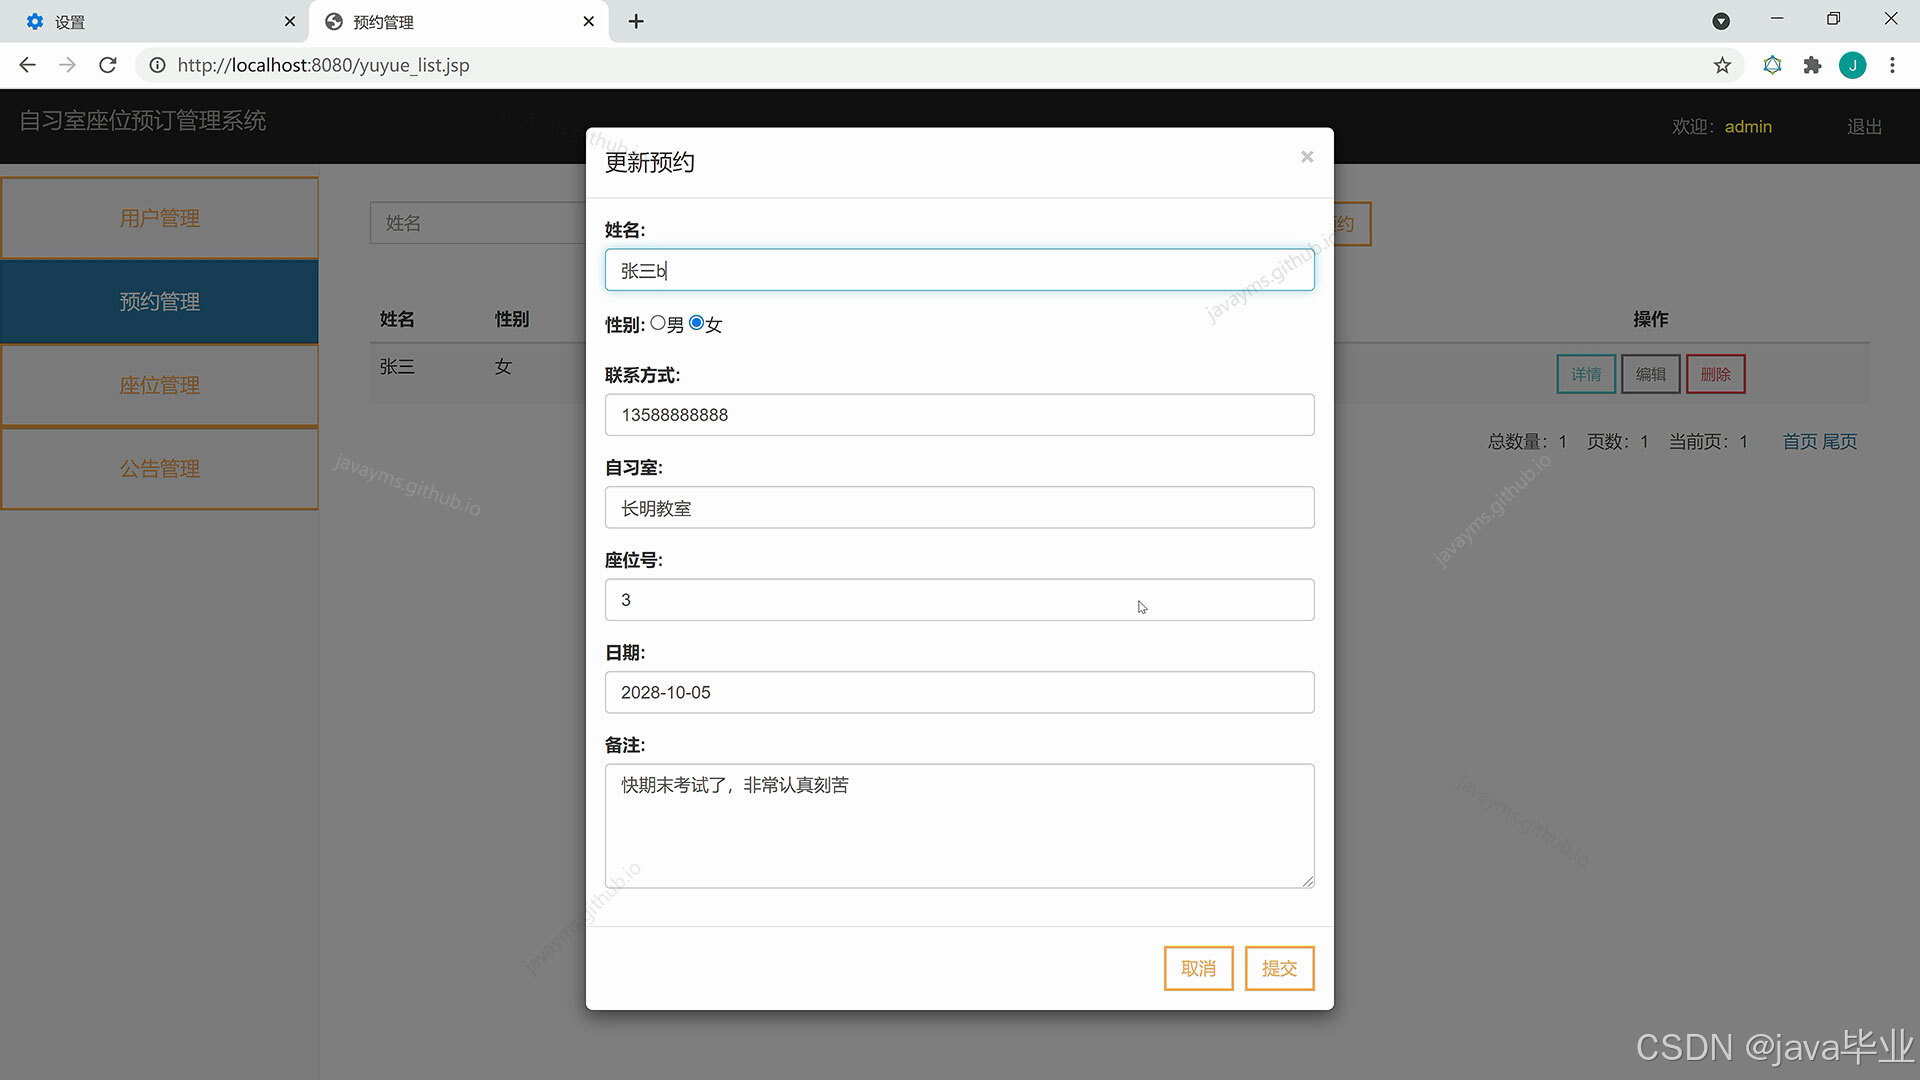This screenshot has height=1080, width=1920.
Task: Click the 联系方式 phone number field
Action: [x=959, y=415]
